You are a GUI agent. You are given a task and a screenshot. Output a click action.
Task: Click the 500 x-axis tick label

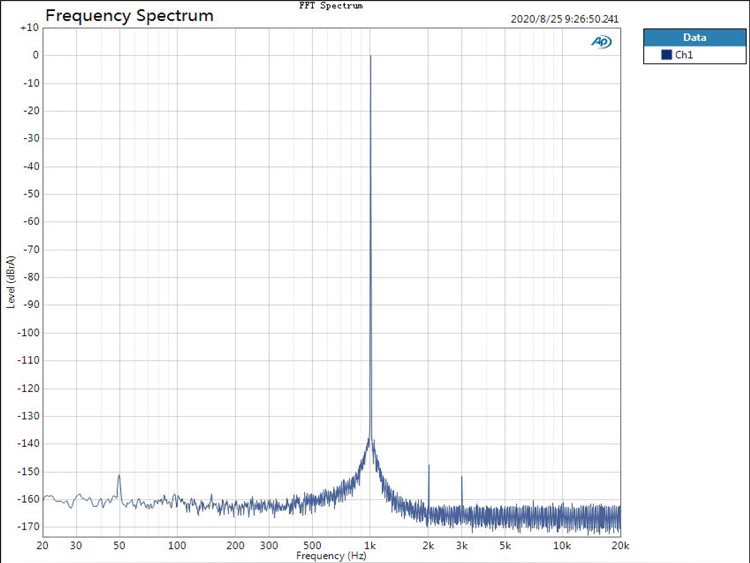pos(312,546)
